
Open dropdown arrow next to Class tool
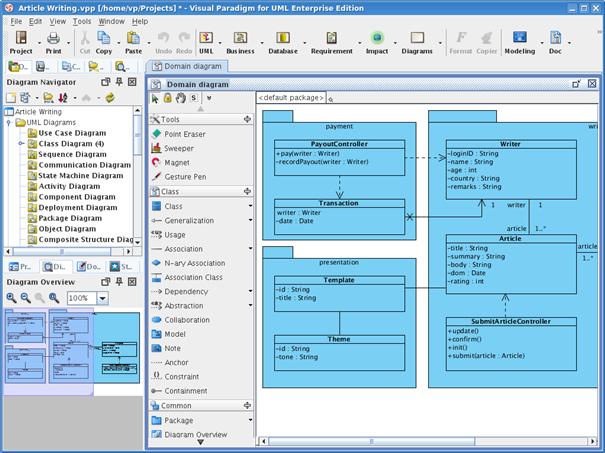[x=250, y=206]
